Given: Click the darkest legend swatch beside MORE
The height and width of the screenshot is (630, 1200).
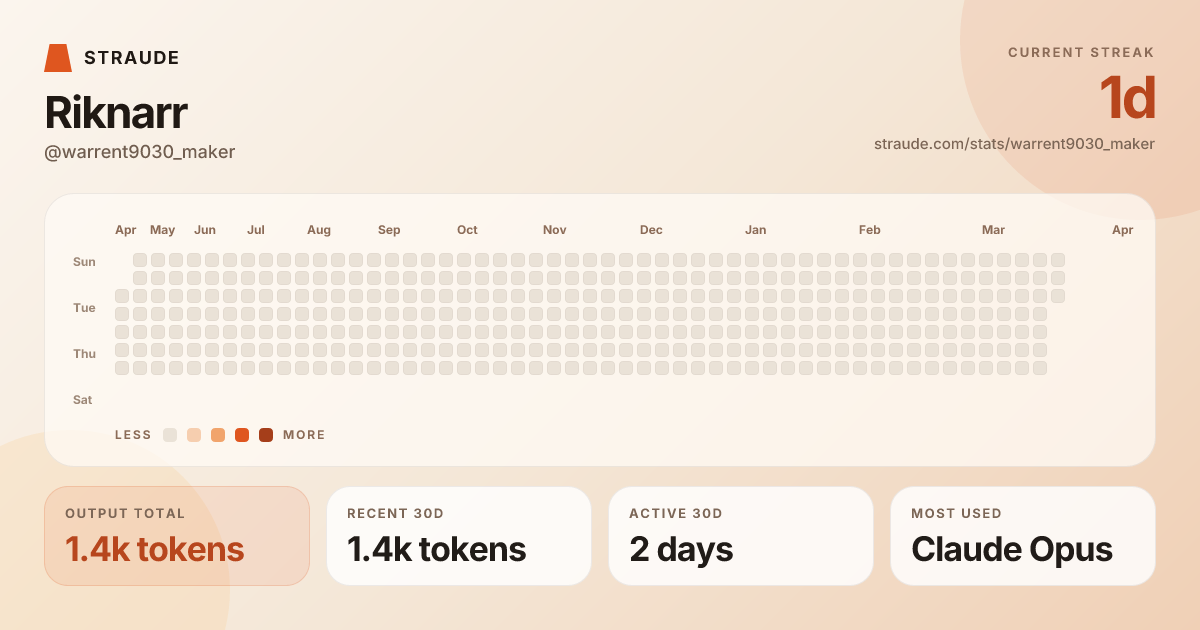Looking at the screenshot, I should point(266,435).
